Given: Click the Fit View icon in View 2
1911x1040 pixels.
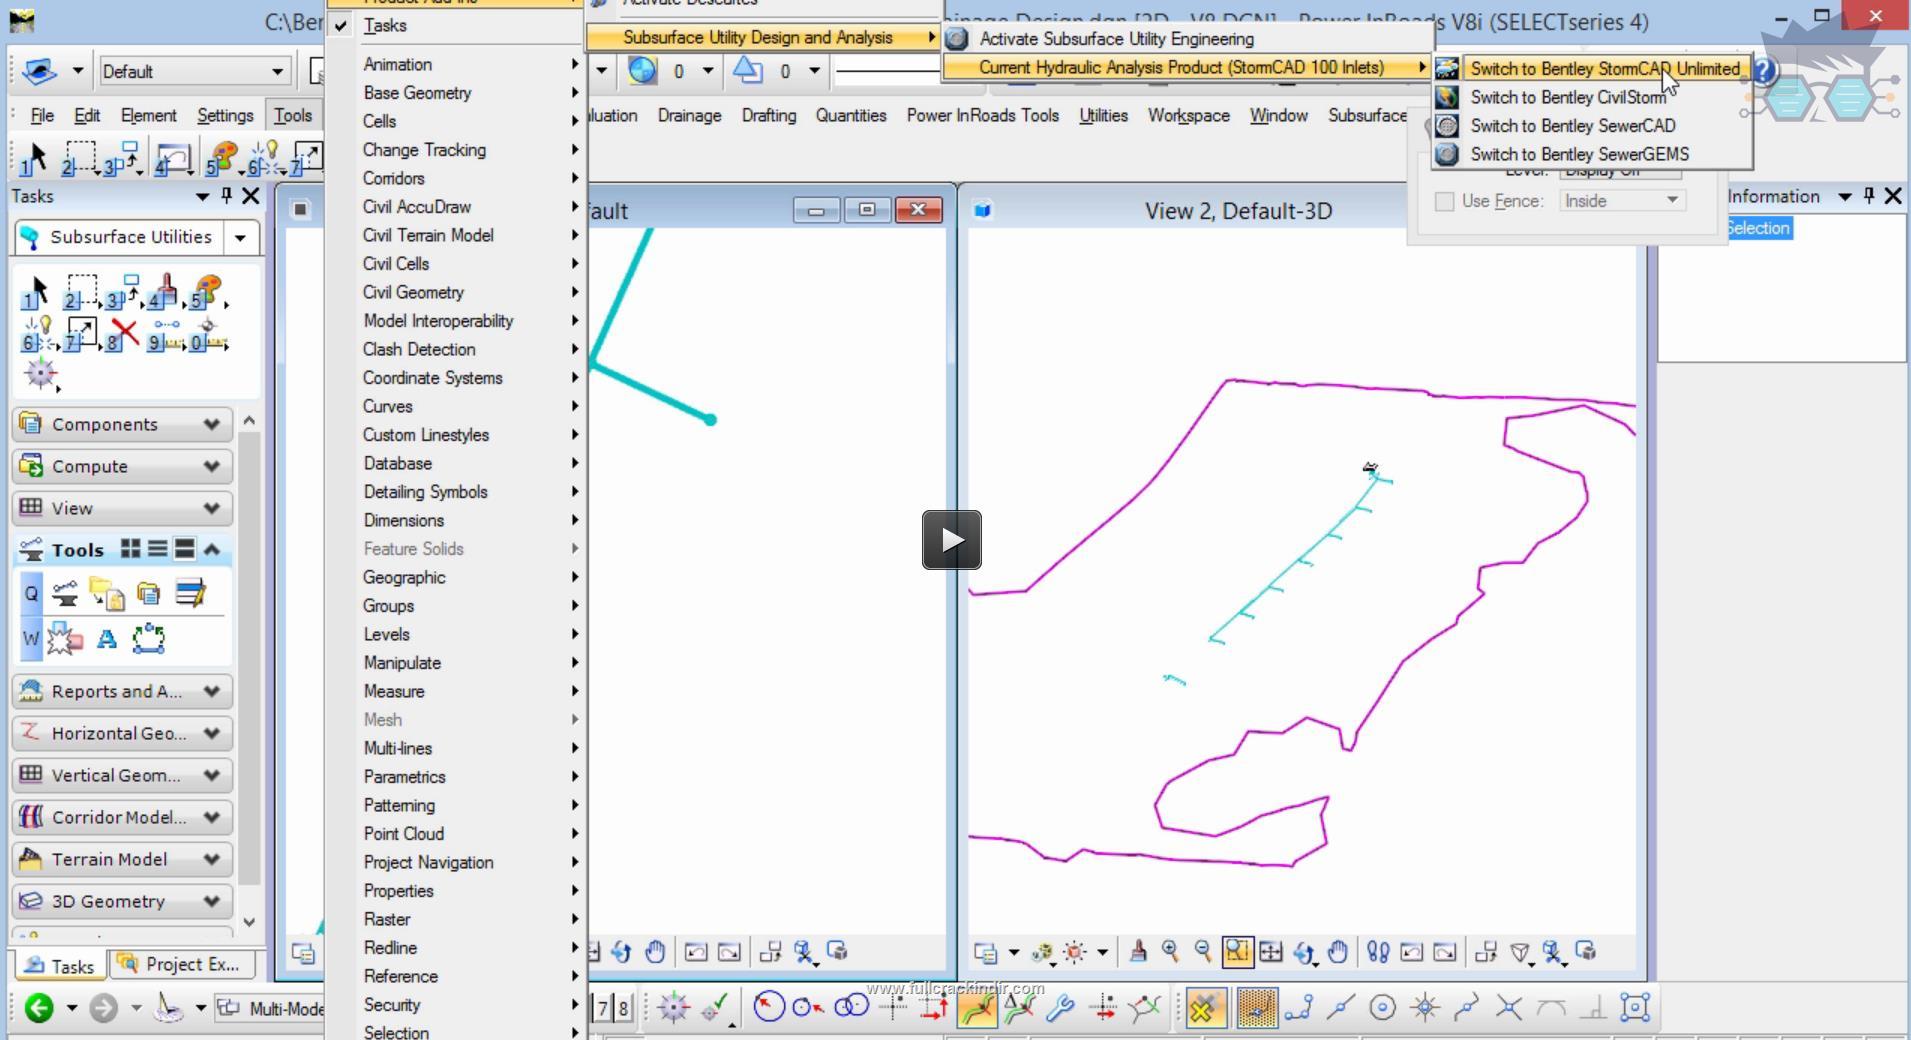Looking at the screenshot, I should pyautogui.click(x=1271, y=952).
